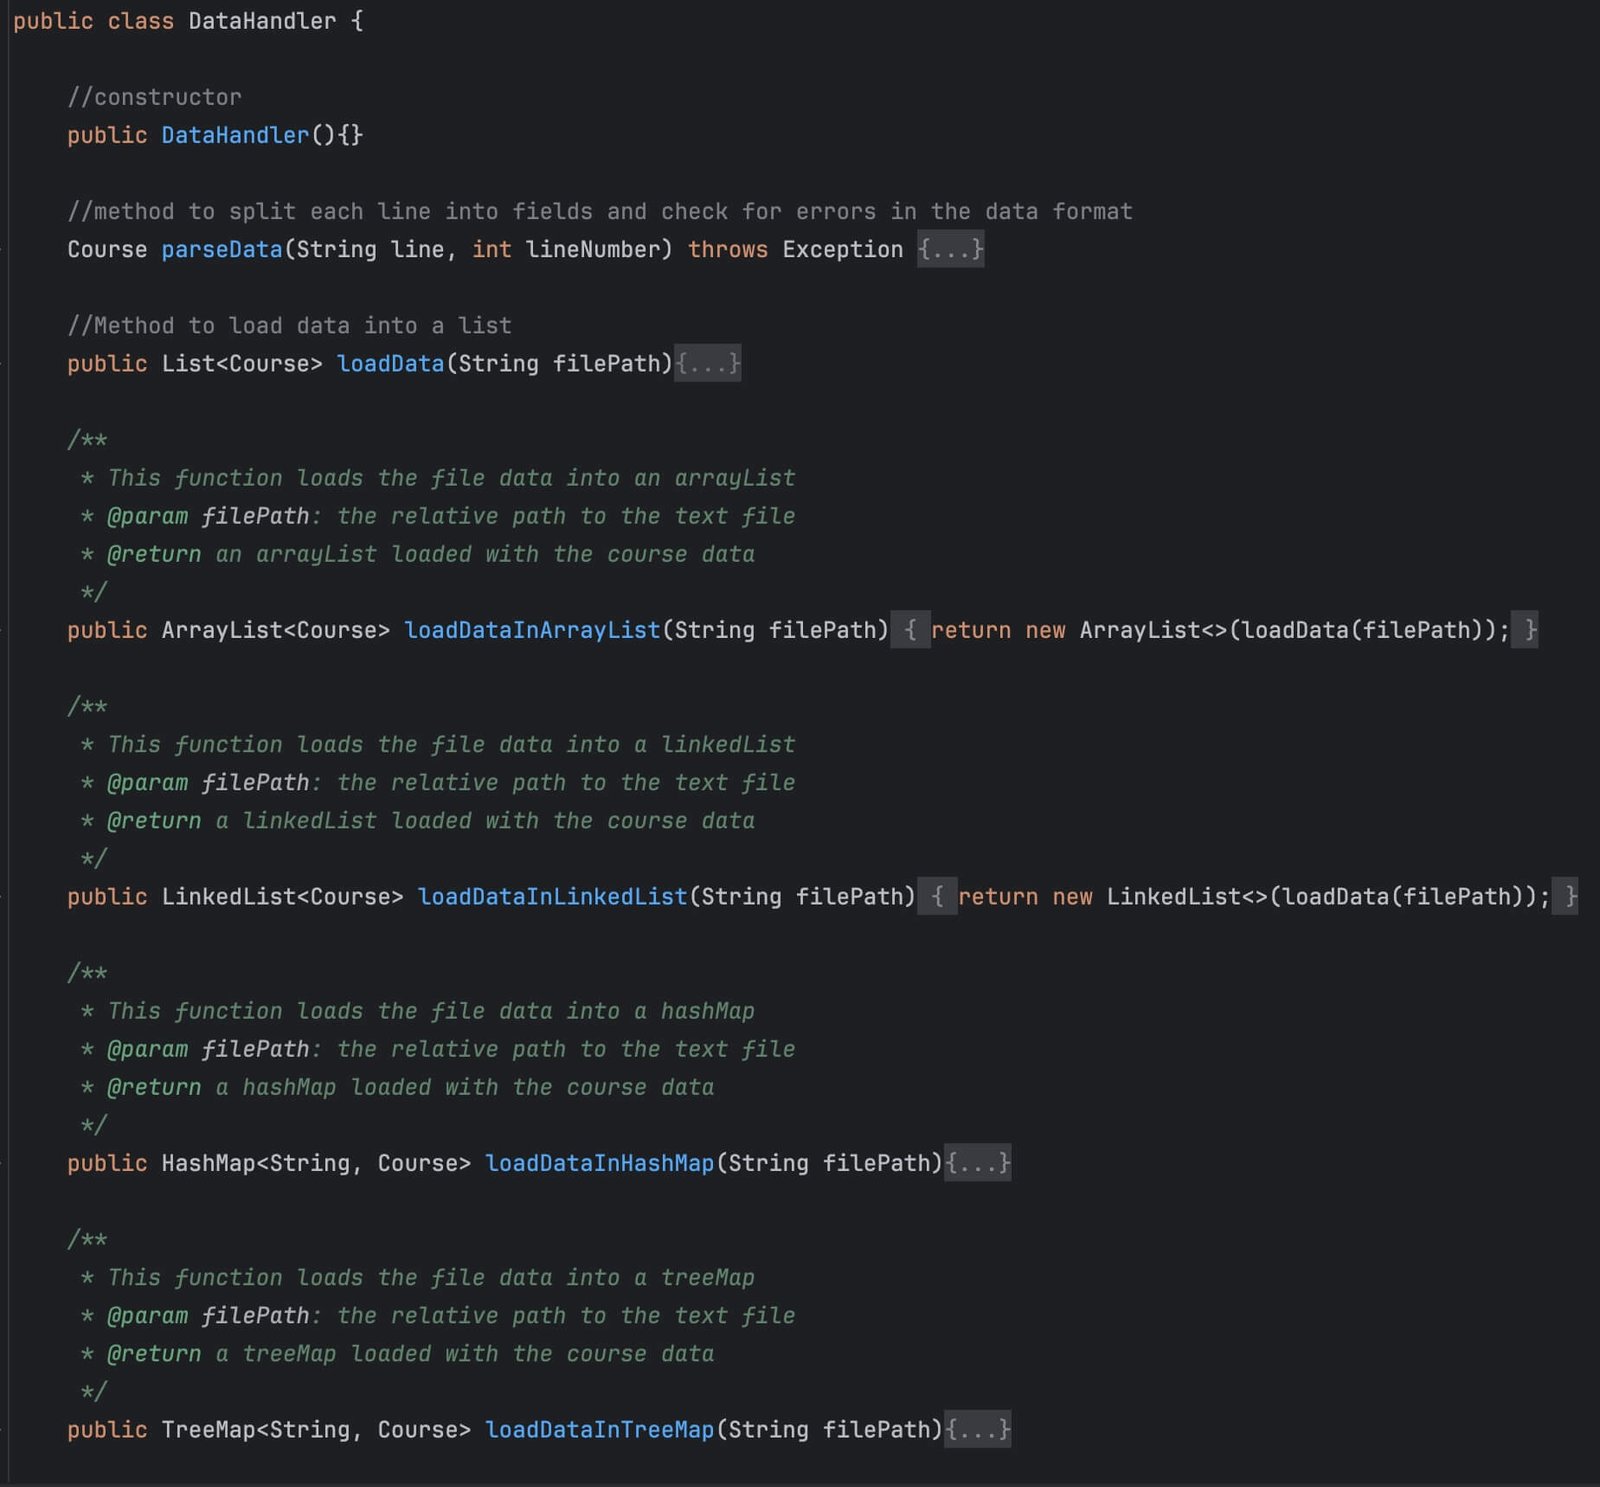Expand the closing brace fold of loadDataInArrayList

(x=1526, y=630)
